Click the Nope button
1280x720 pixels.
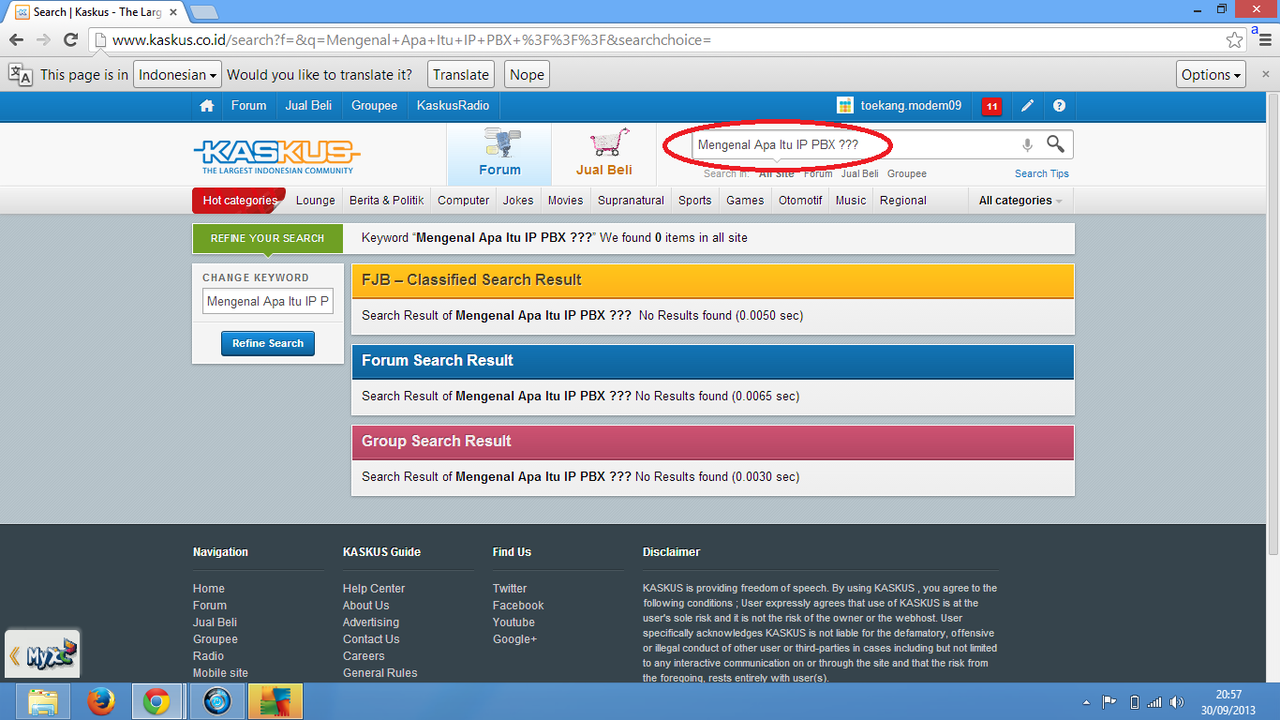click(527, 75)
